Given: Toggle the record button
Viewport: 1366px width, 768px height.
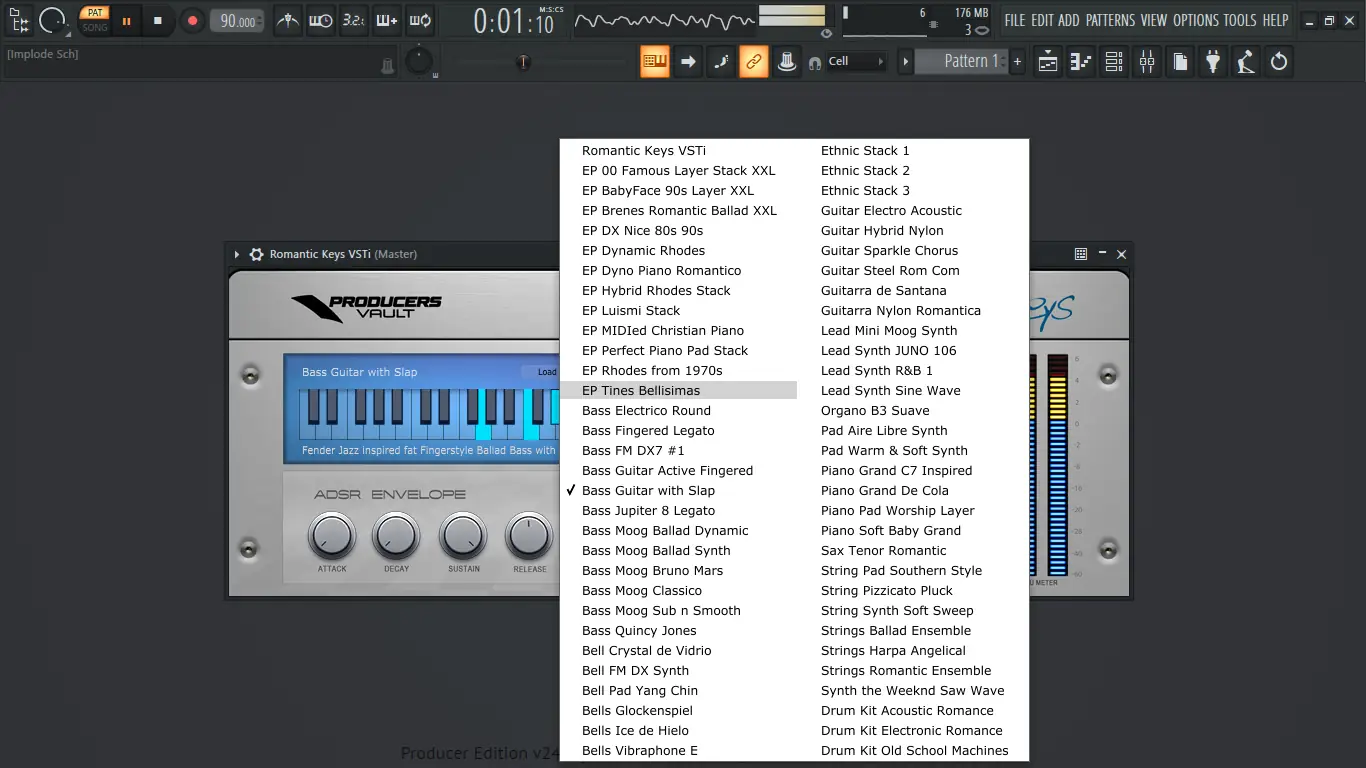Looking at the screenshot, I should pyautogui.click(x=193, y=20).
